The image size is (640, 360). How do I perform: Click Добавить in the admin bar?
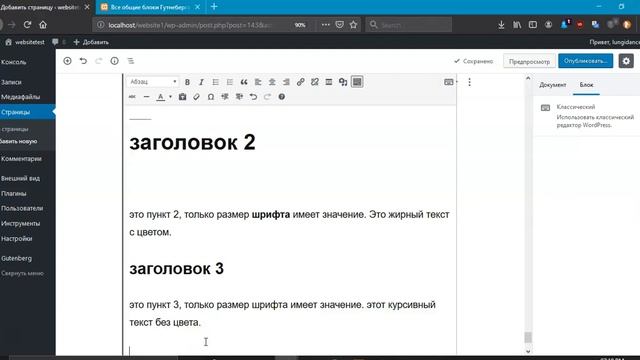coord(91,42)
